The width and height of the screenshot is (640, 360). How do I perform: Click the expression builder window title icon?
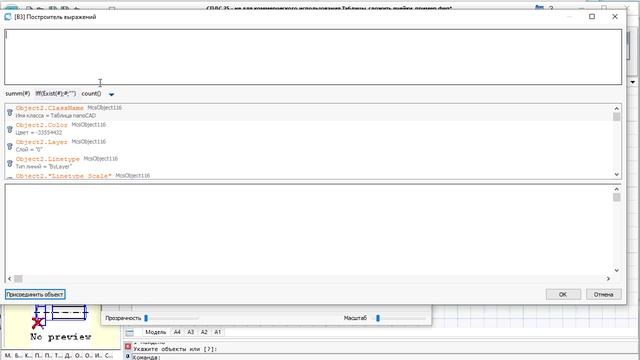[x=8, y=17]
